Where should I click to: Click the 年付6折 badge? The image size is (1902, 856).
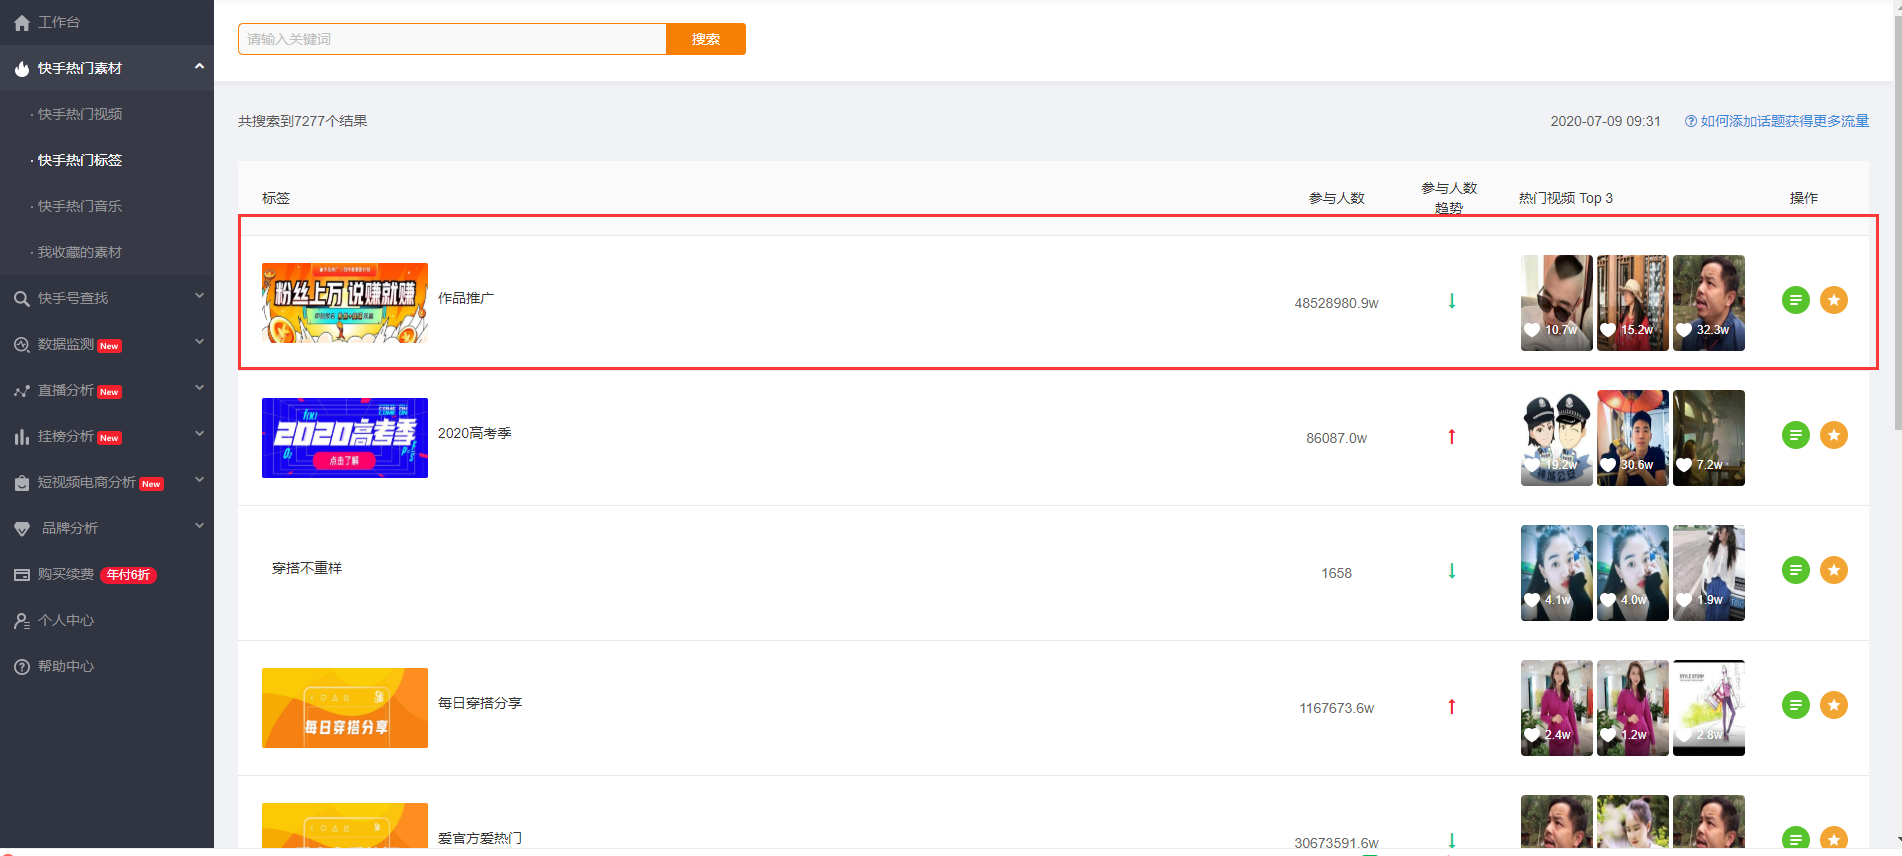(x=128, y=575)
